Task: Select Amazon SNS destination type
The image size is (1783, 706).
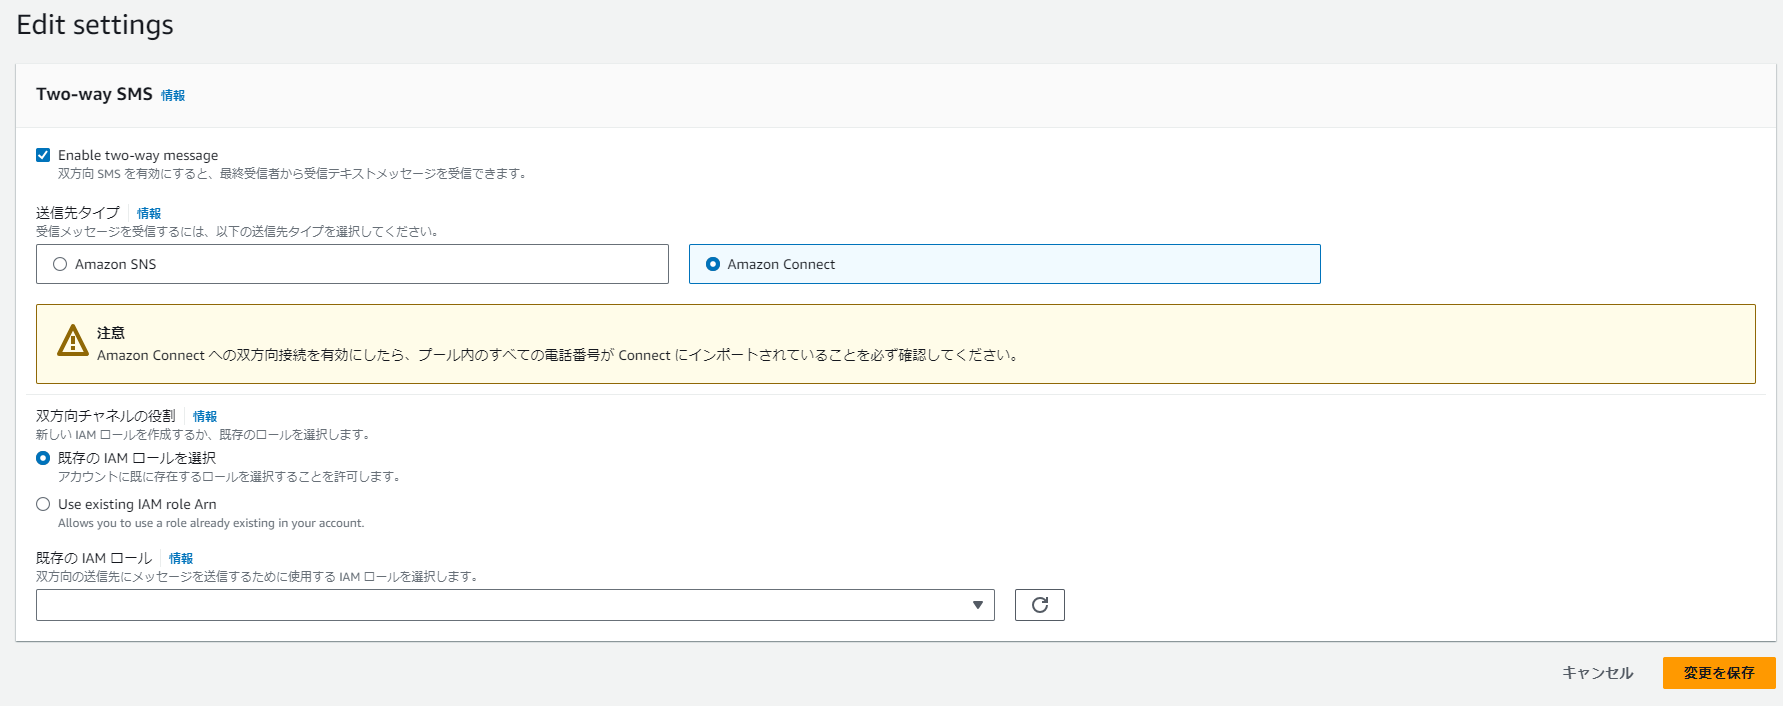Action: pyautogui.click(x=352, y=264)
